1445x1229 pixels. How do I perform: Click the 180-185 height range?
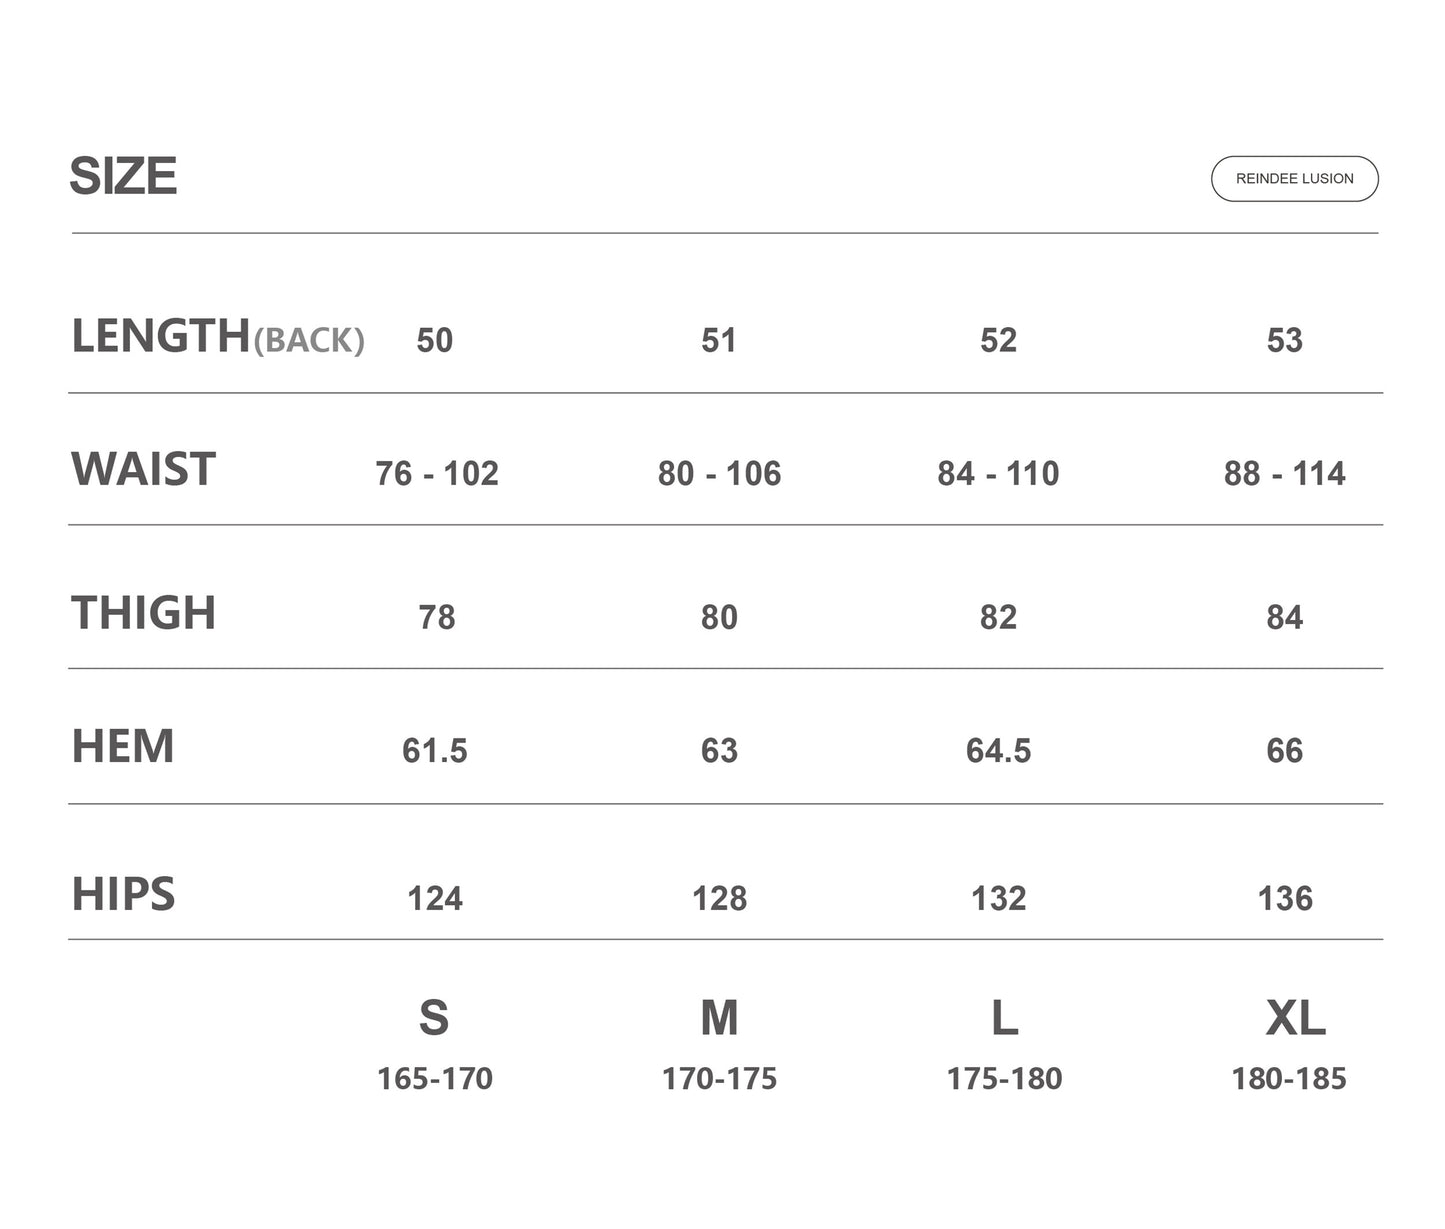coord(1289,1079)
